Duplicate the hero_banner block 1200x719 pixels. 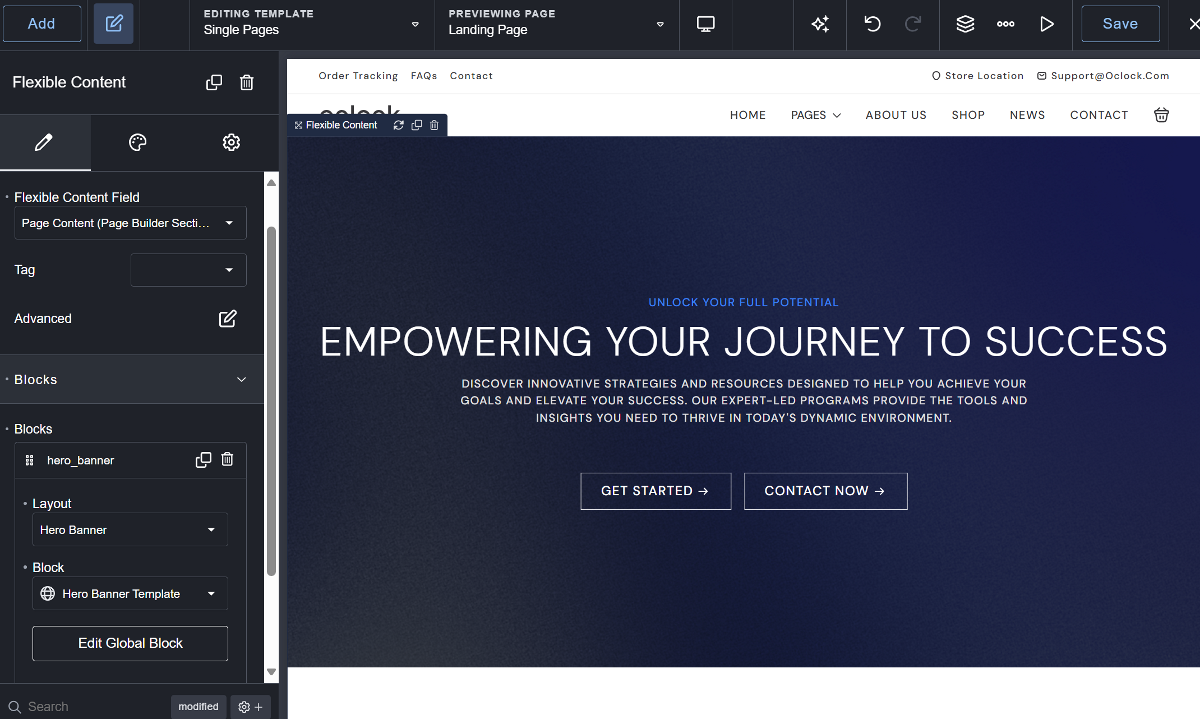204,460
